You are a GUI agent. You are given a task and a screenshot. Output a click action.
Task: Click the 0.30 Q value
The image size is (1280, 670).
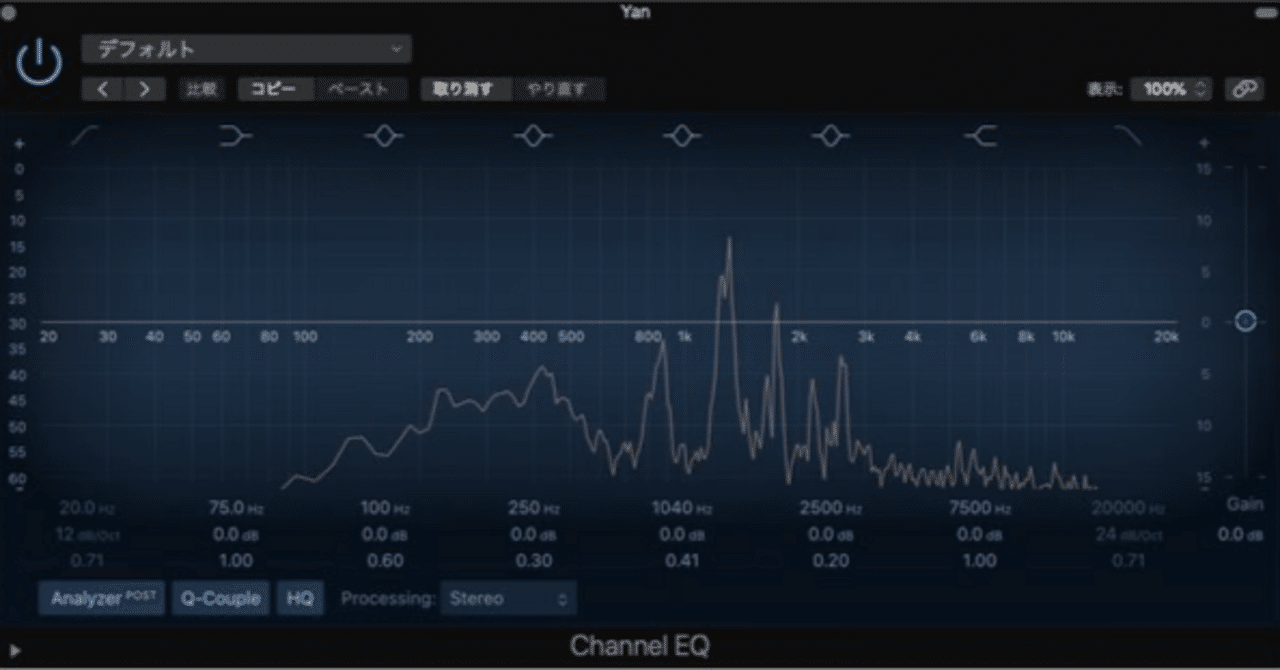tap(533, 560)
